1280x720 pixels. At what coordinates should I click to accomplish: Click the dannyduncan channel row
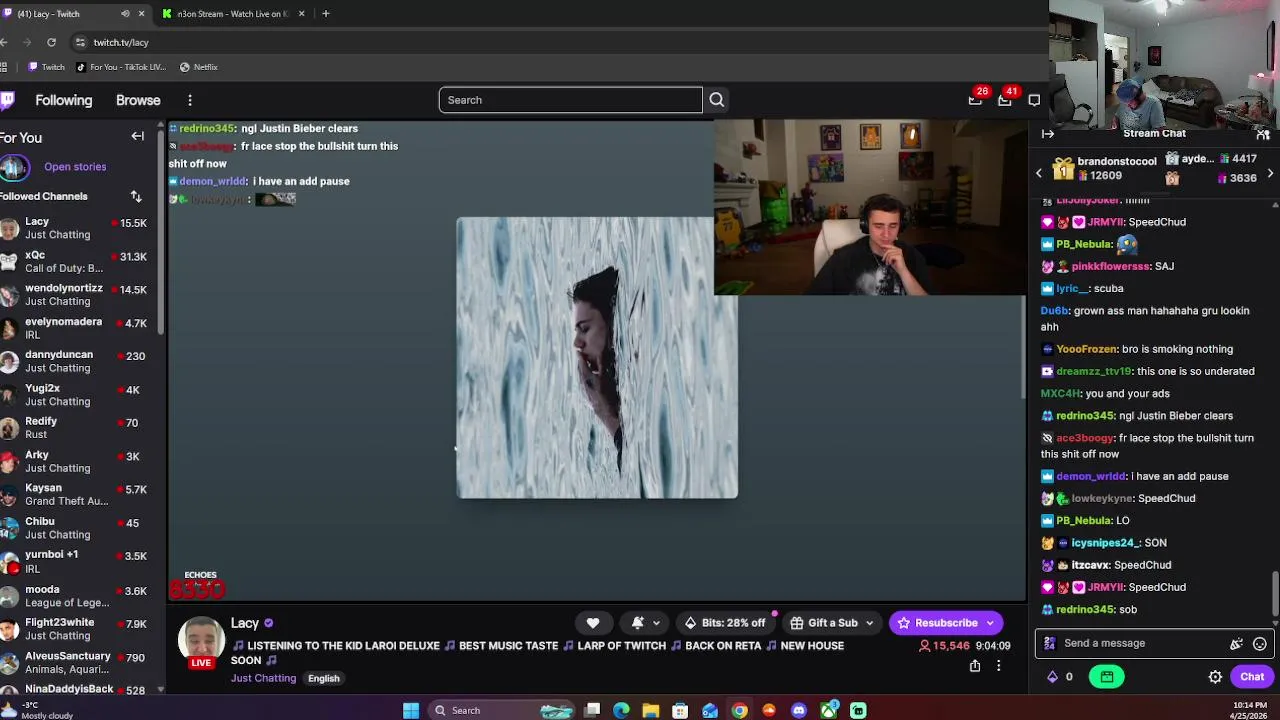[80, 362]
